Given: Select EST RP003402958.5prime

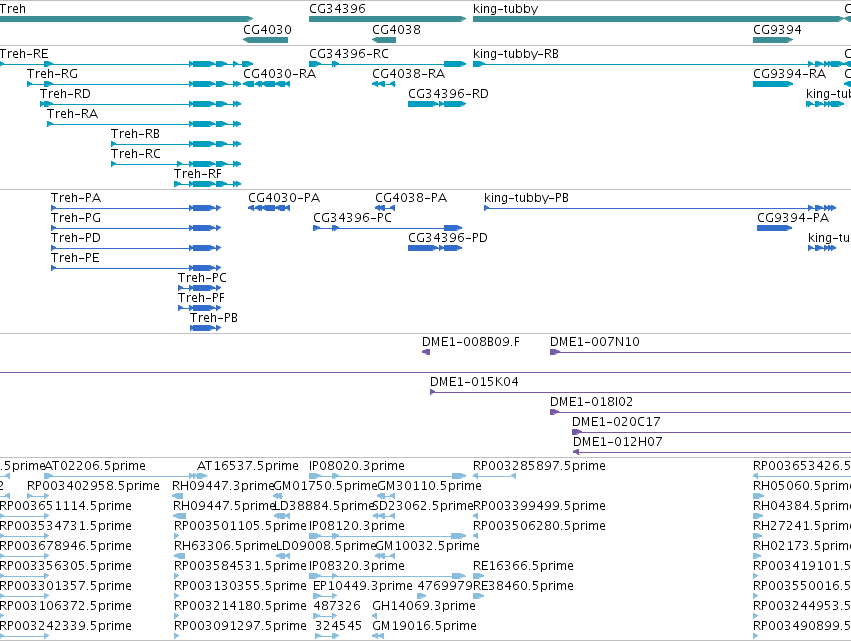Looking at the screenshot, I should click(93, 486).
